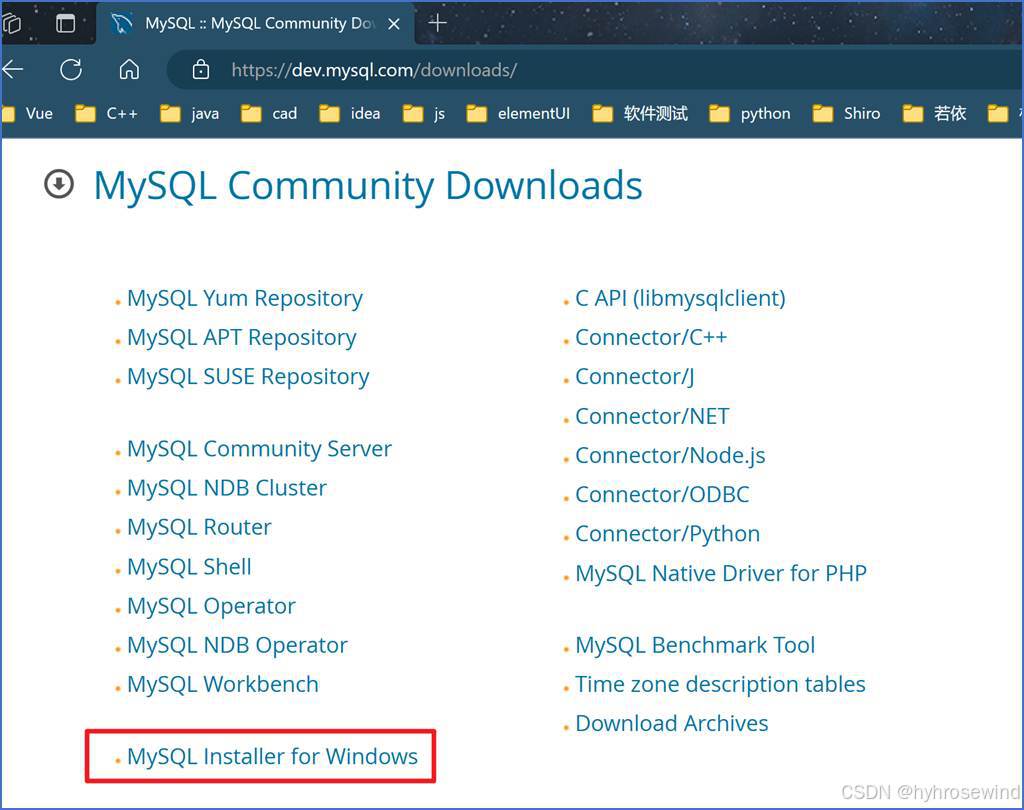Go to browser home page icon
Viewport: 1024px width, 810px height.
click(129, 69)
